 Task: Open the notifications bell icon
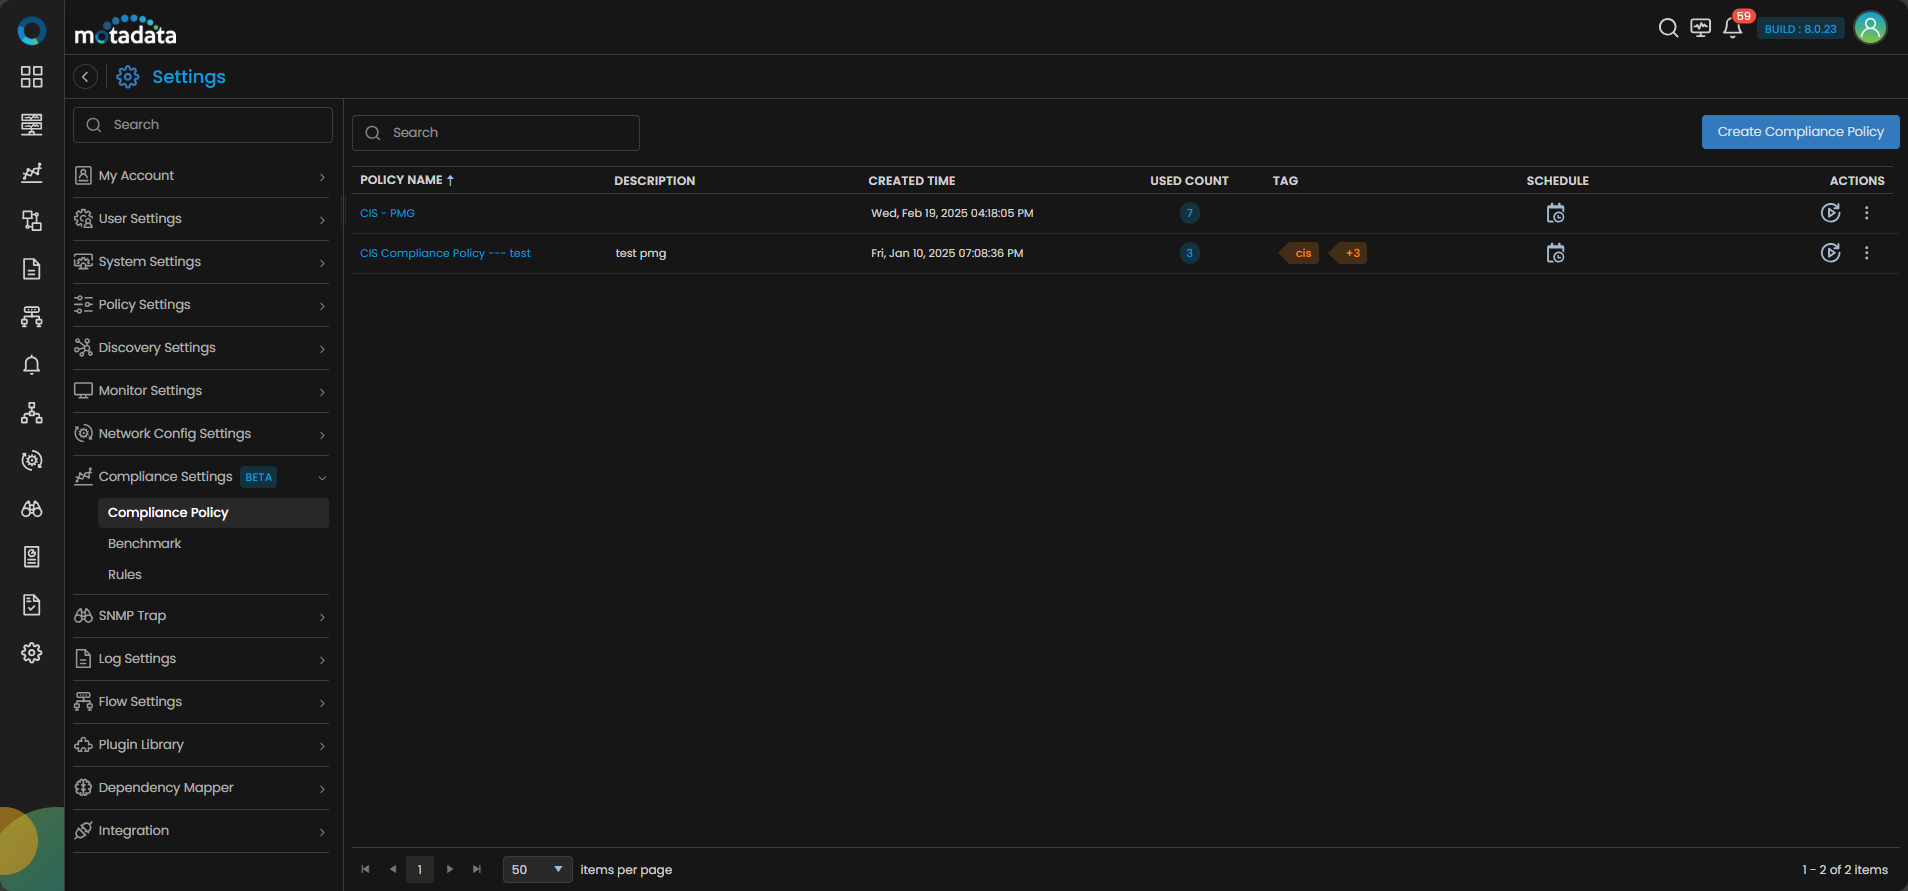1733,28
